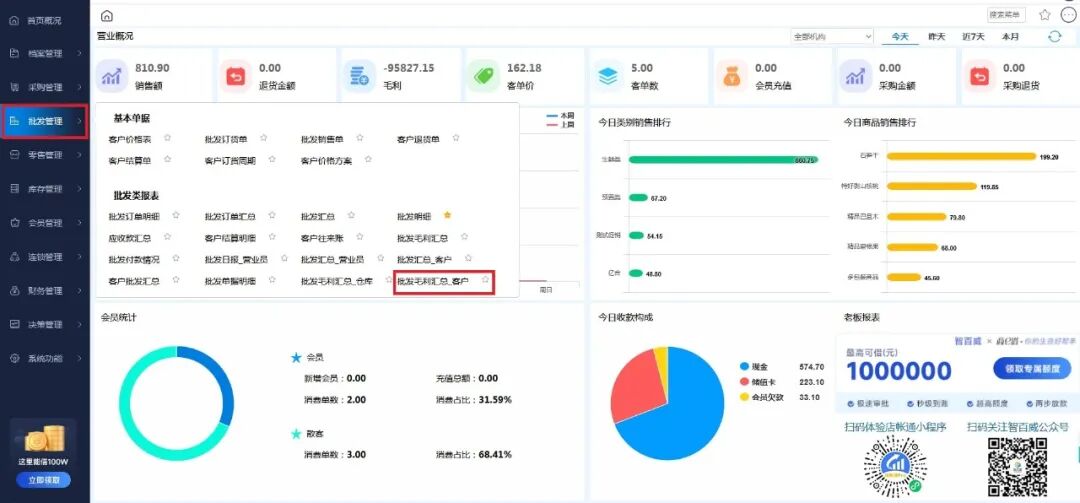
Task: Click the red 储值卡 legend dot
Action: tap(744, 382)
